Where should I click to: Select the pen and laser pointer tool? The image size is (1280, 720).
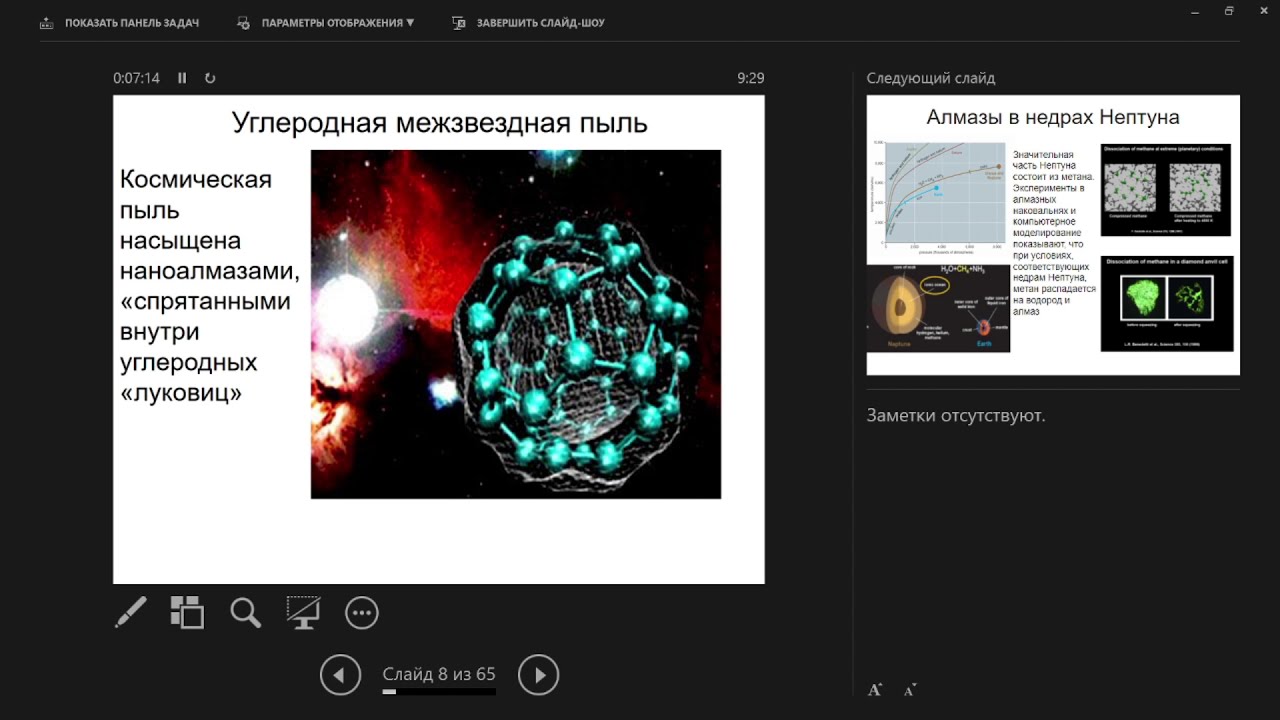point(131,613)
